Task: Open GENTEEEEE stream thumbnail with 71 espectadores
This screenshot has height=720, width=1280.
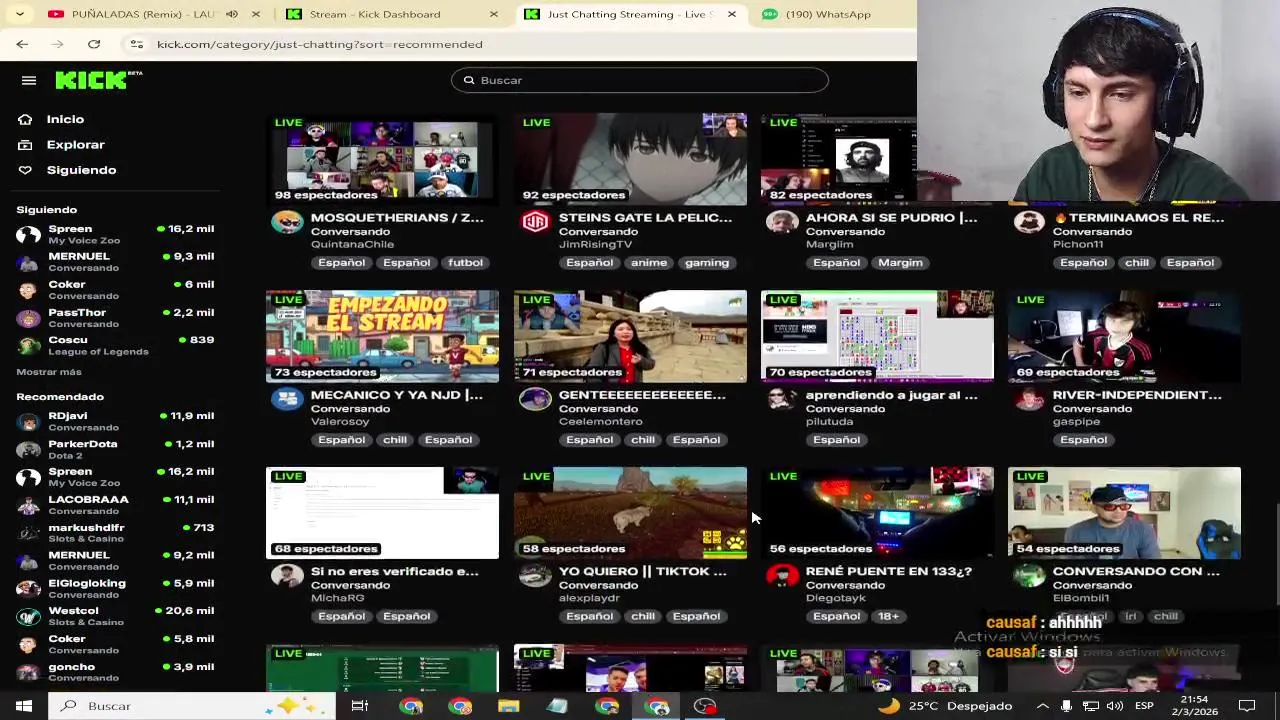Action: (x=630, y=336)
